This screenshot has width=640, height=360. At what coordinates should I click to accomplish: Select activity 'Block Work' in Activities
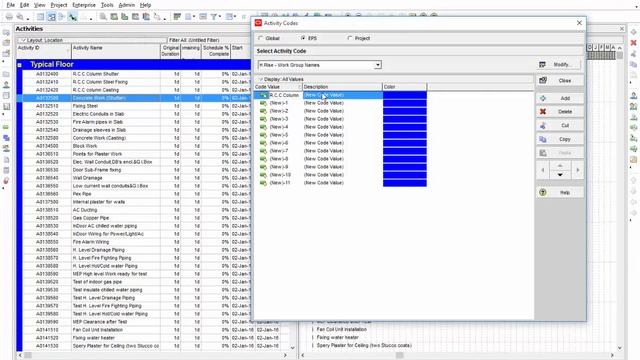click(x=85, y=146)
